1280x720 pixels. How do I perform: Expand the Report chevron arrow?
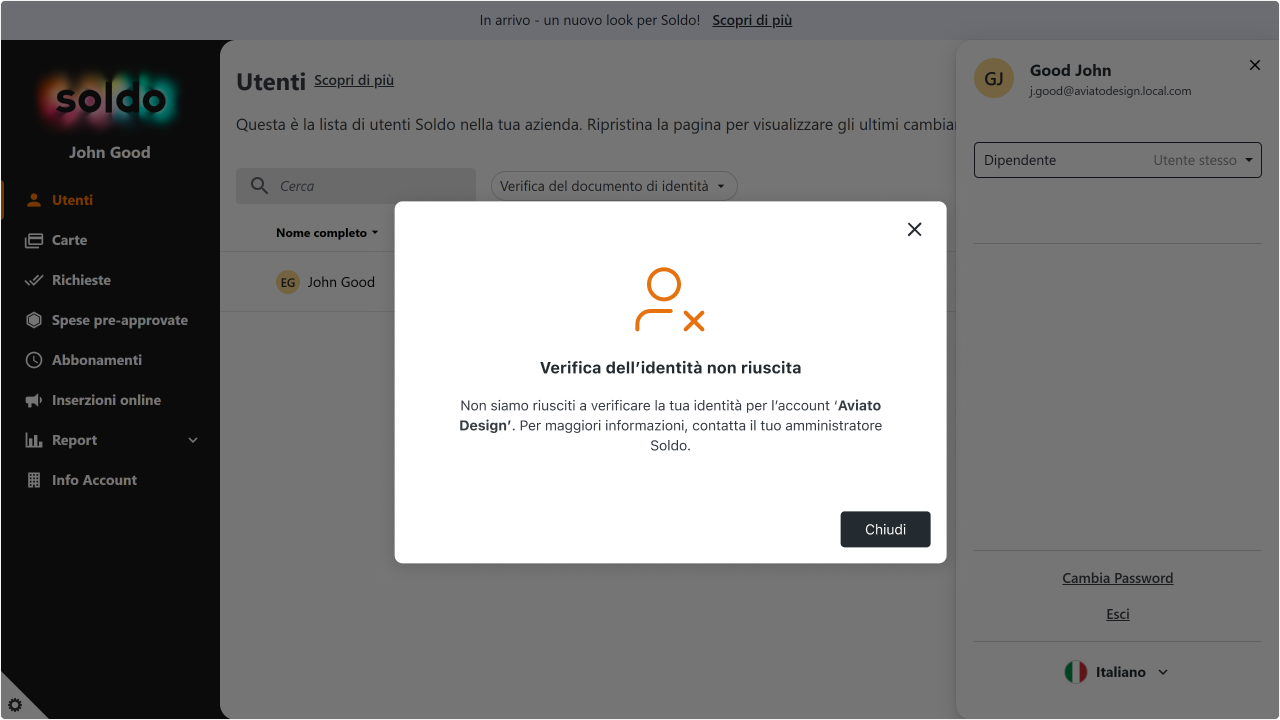[x=193, y=440]
